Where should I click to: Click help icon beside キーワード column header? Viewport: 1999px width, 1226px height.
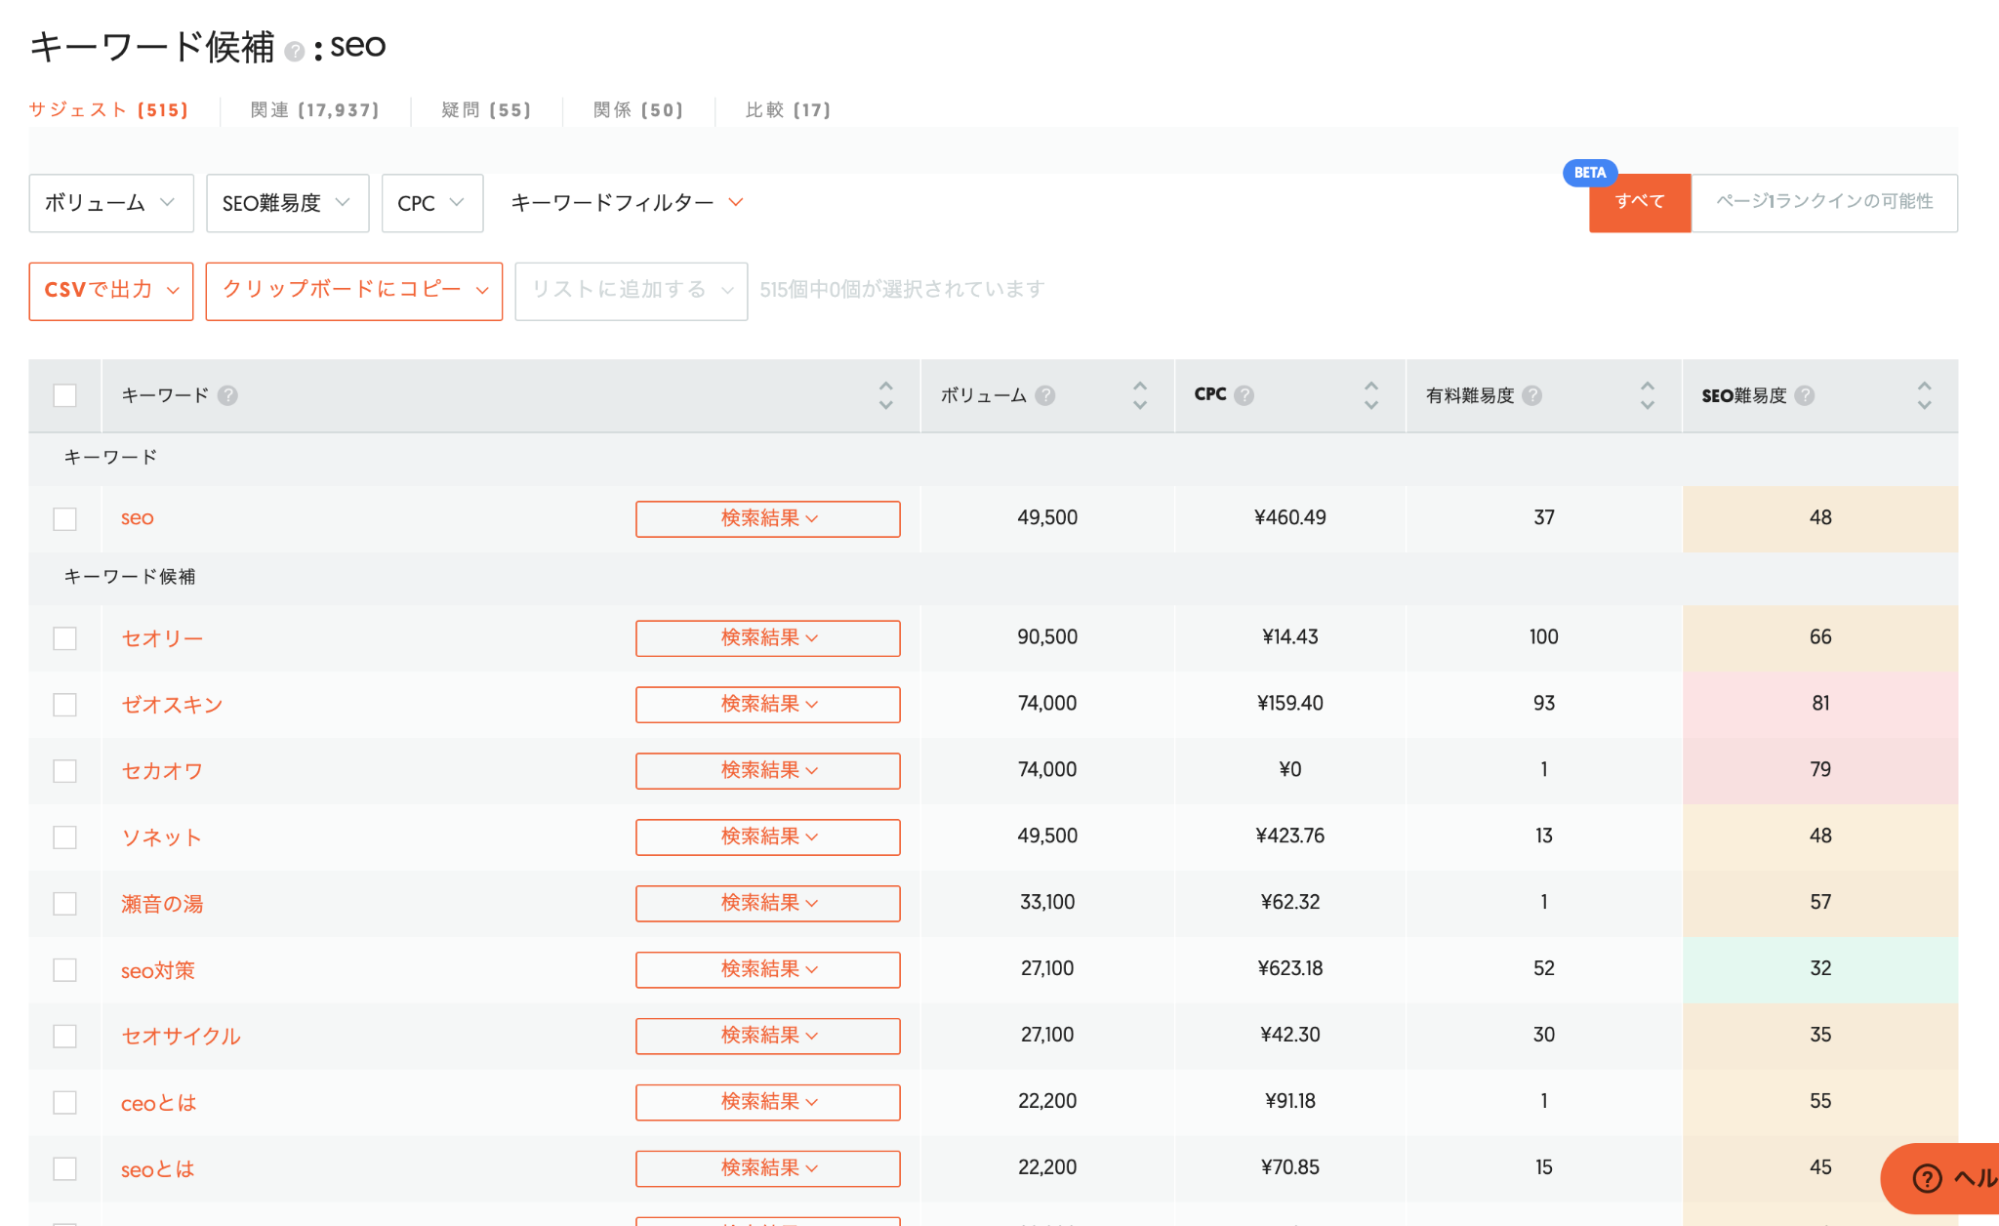click(x=228, y=395)
